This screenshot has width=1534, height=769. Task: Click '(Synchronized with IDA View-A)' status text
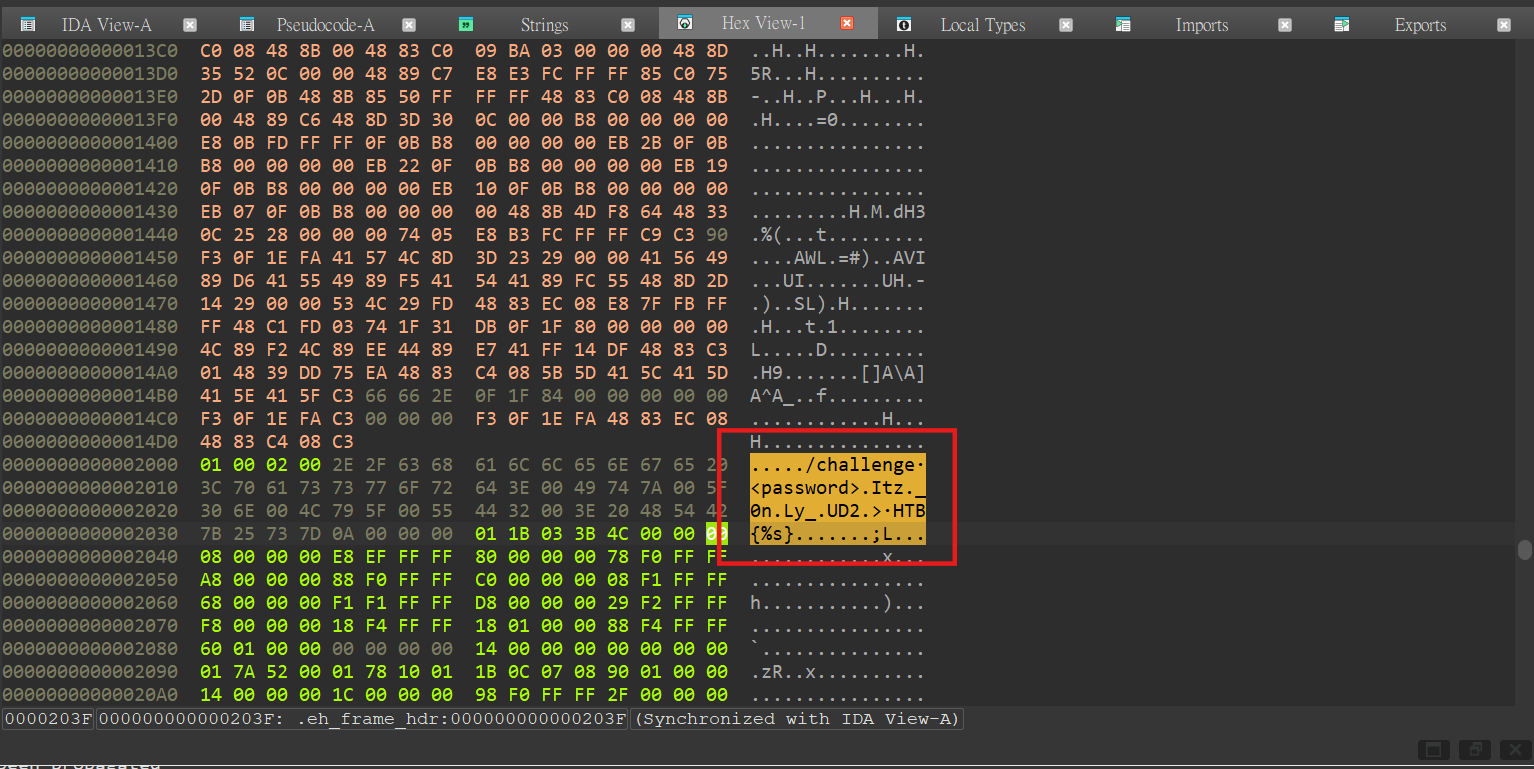click(797, 719)
